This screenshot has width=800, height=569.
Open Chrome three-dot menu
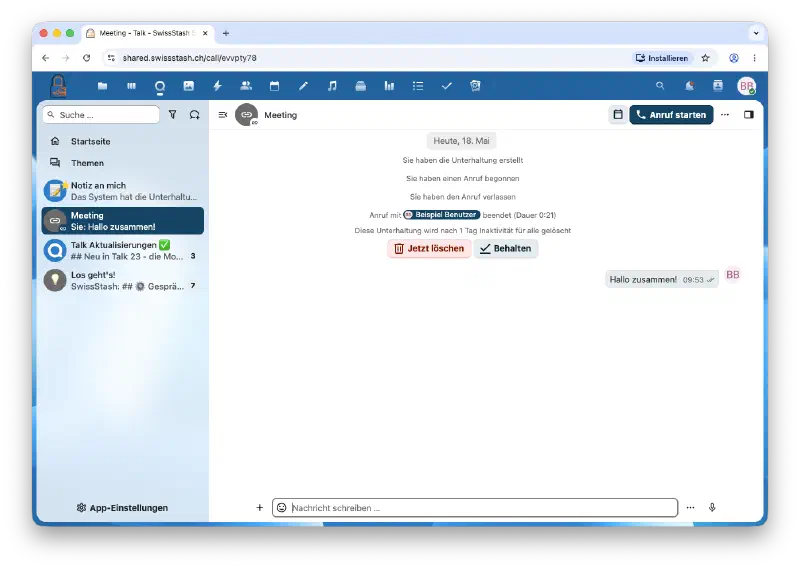(755, 58)
